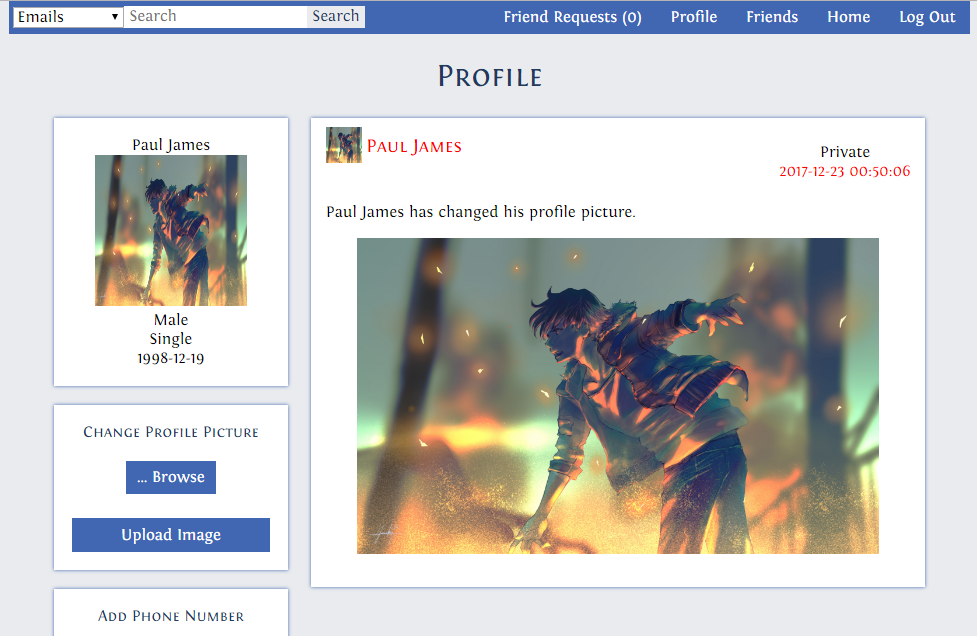The image size is (977, 636).
Task: Click the post timestamp 2017-12-23 00:50:06
Action: tap(844, 171)
